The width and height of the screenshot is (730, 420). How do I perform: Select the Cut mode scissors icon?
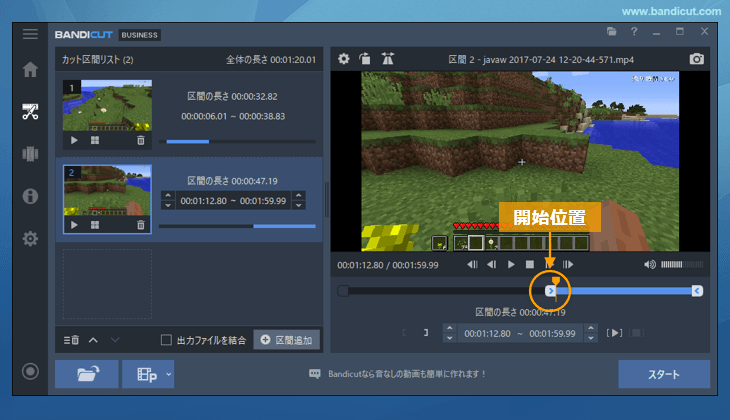(30, 111)
